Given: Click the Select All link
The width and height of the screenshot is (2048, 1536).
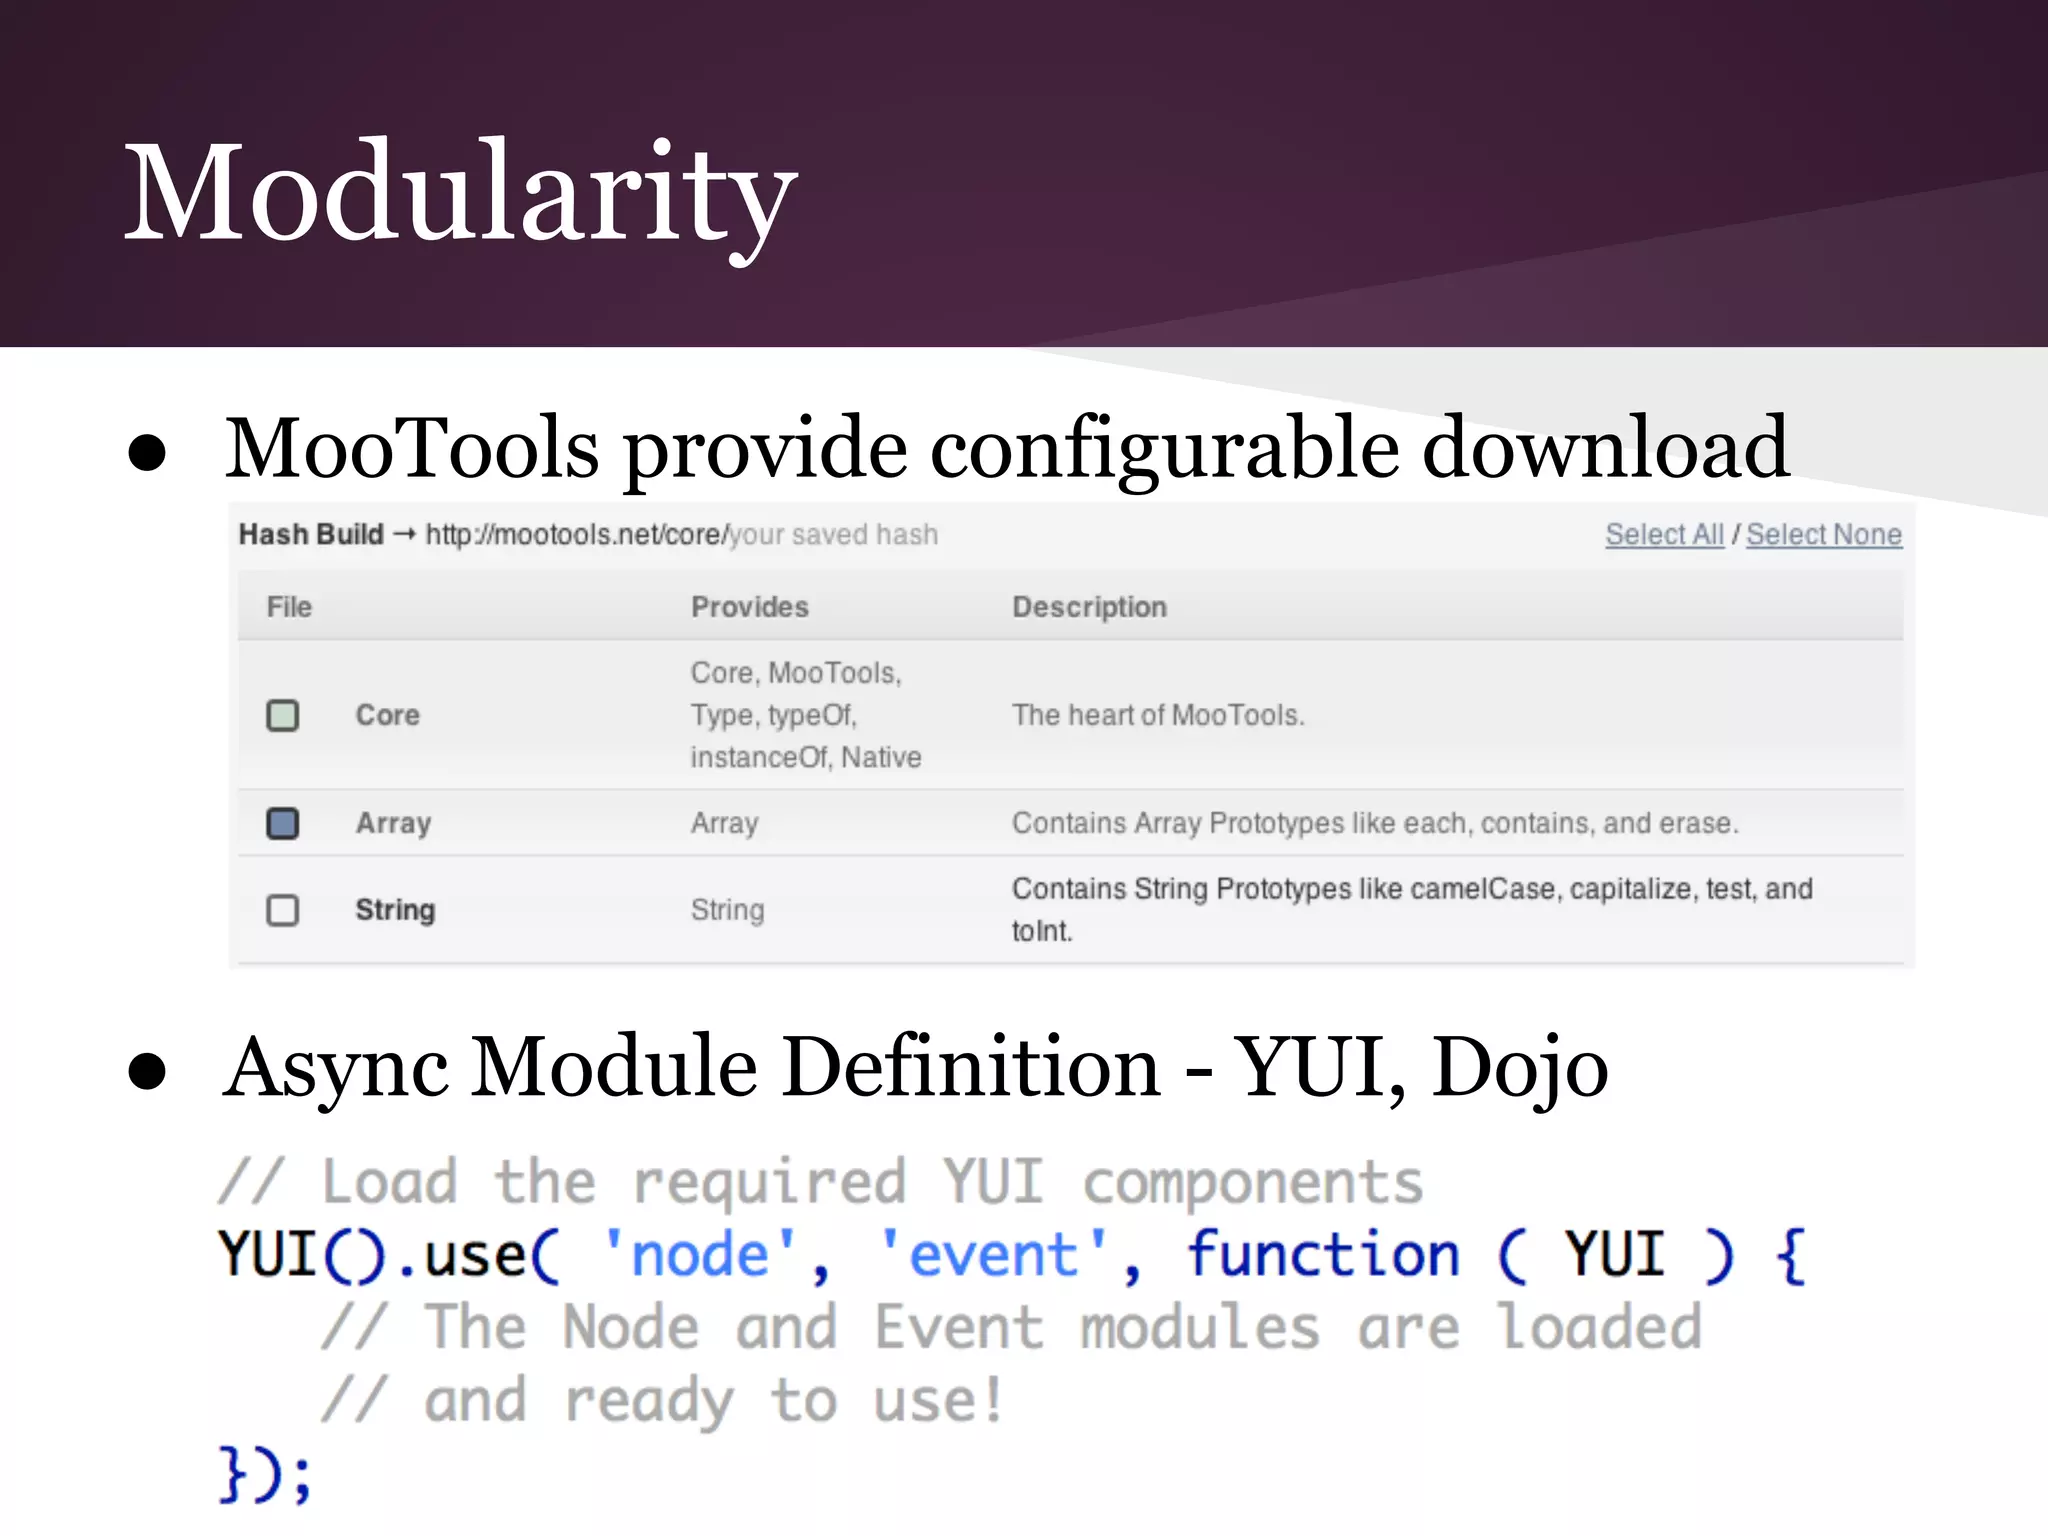Looking at the screenshot, I should click(1664, 535).
